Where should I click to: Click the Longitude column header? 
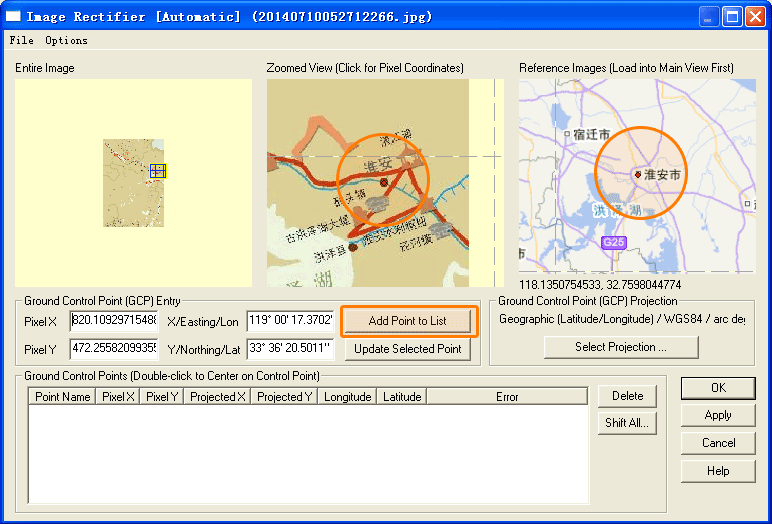point(348,397)
